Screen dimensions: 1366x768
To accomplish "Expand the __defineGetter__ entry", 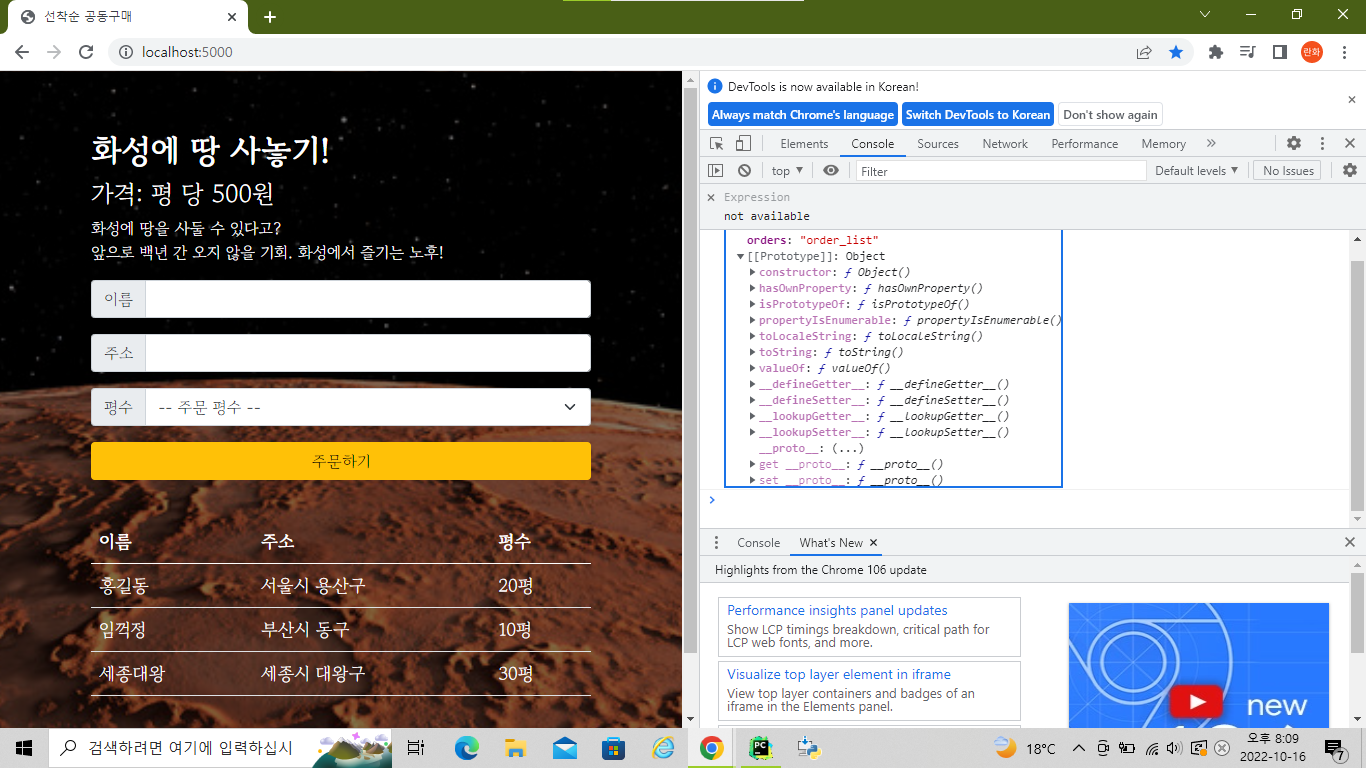I will coord(753,385).
